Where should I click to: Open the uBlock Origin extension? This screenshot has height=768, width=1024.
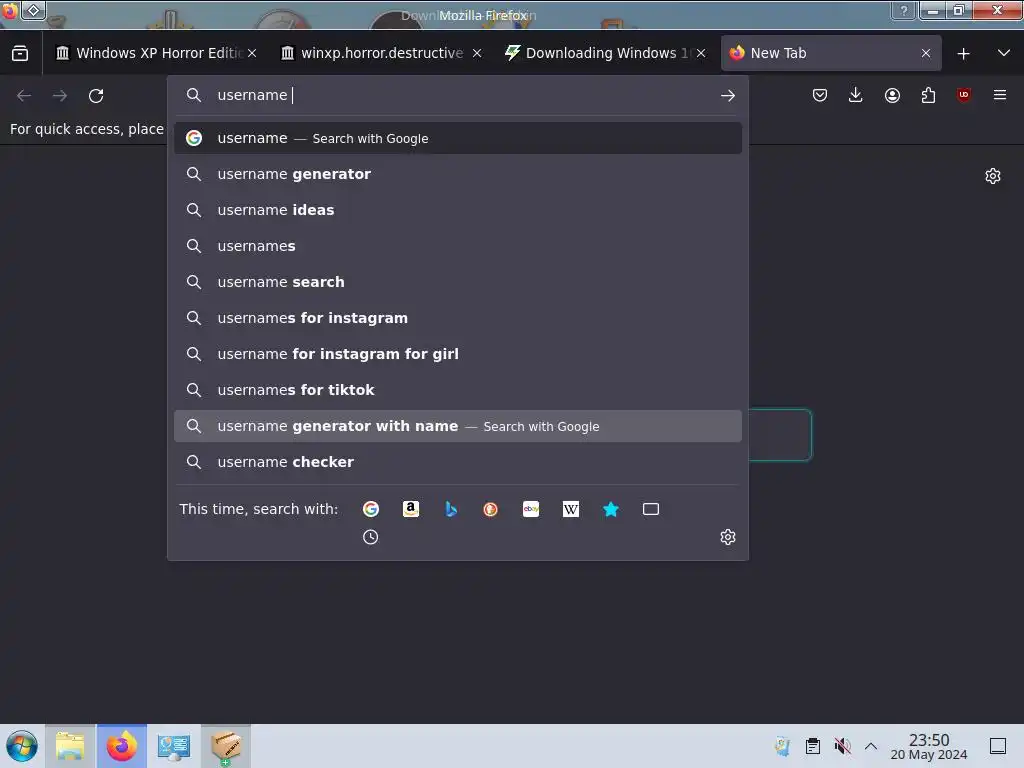click(964, 95)
